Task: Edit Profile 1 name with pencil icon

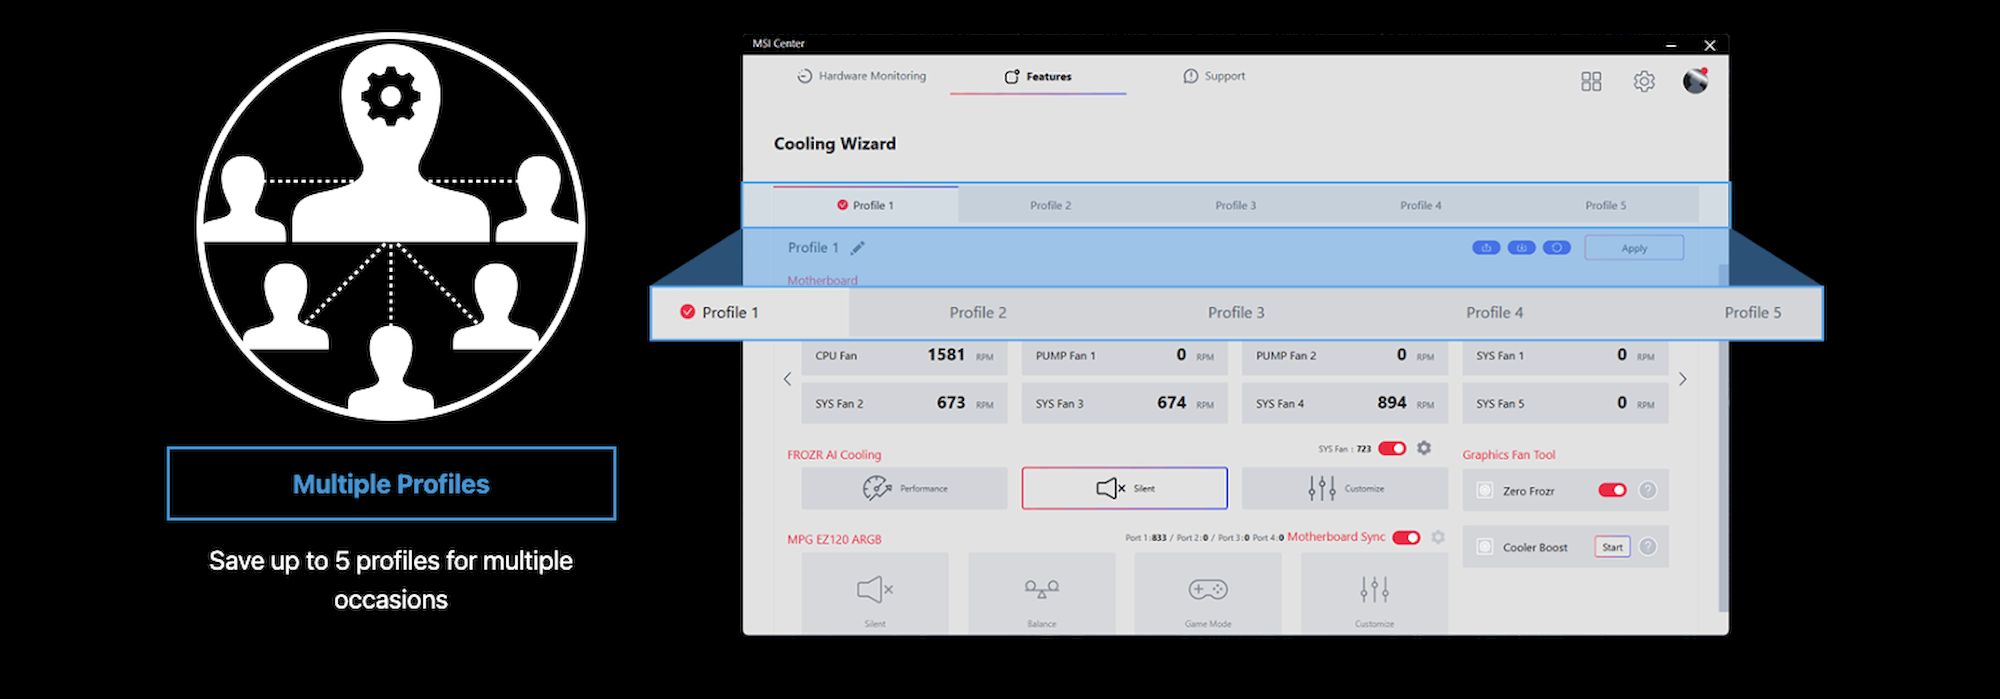Action: coord(857,248)
